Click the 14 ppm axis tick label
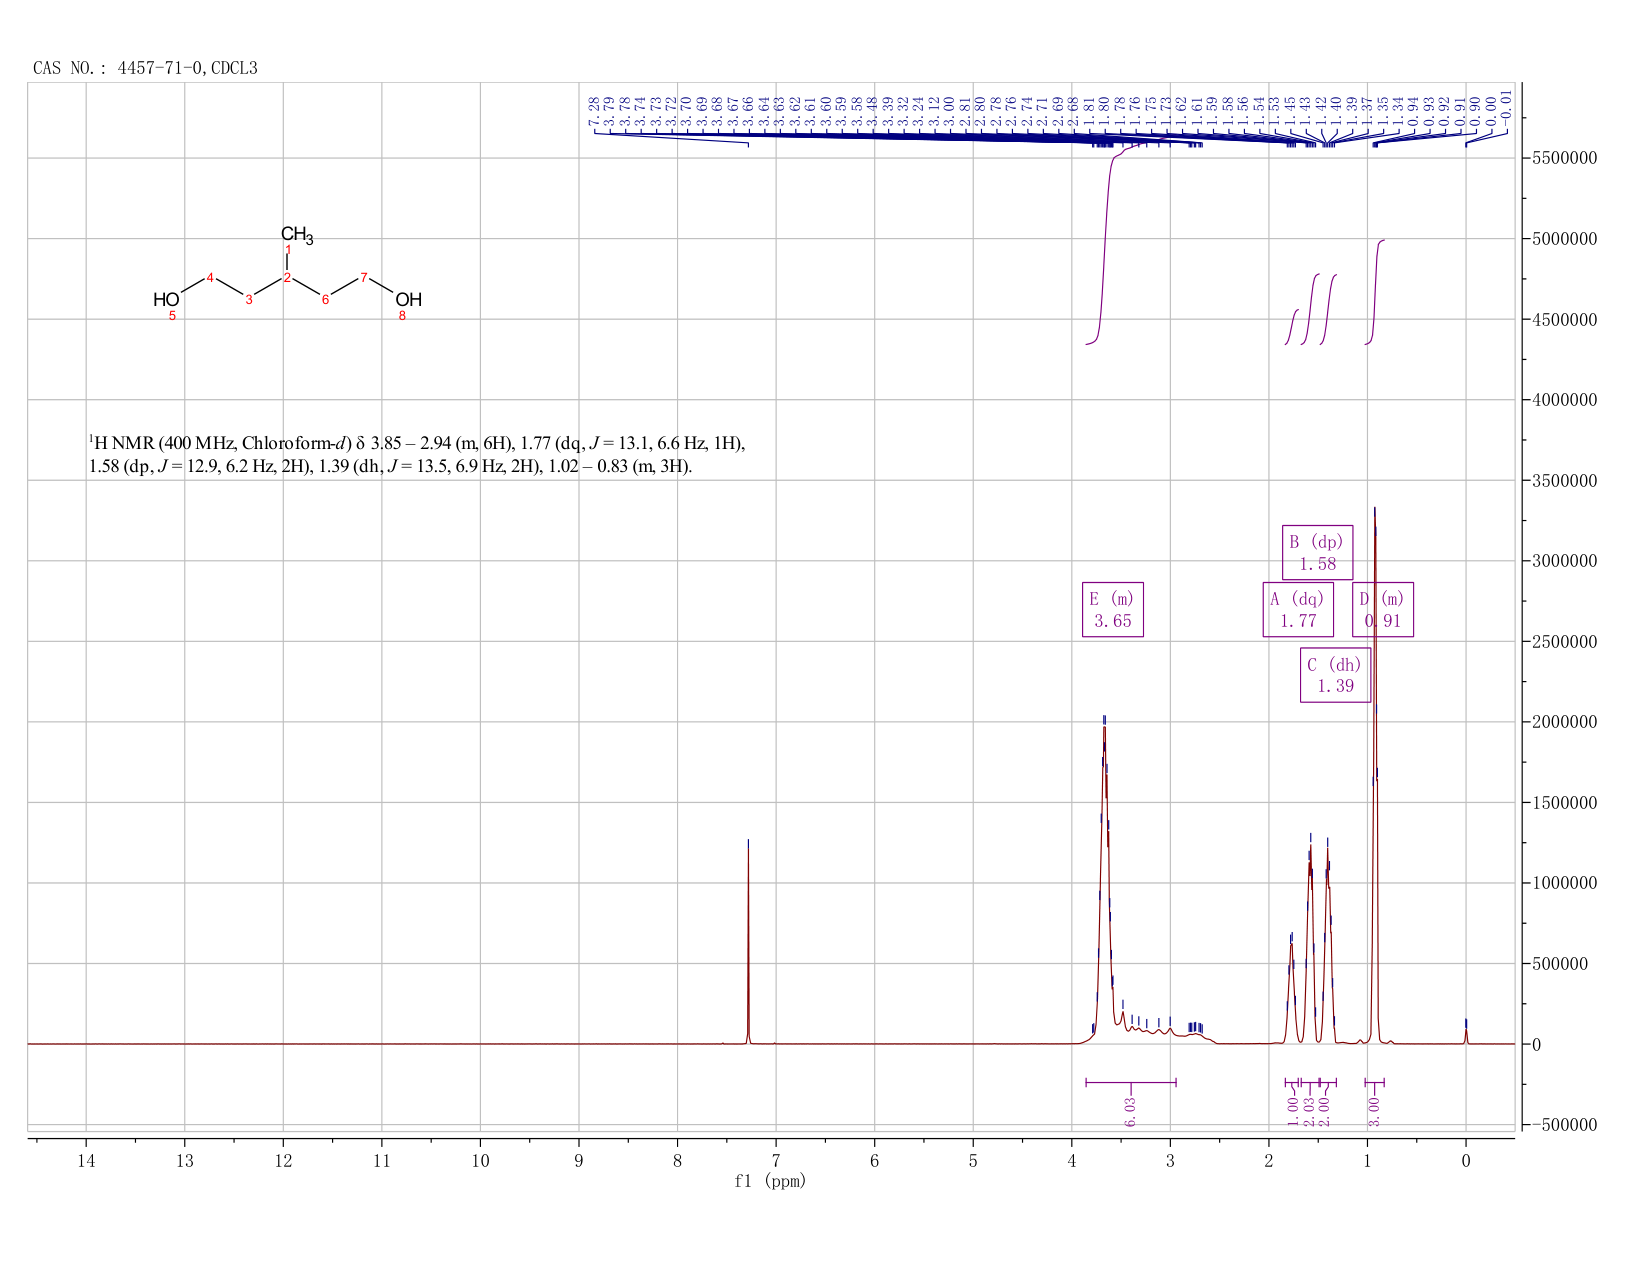 point(86,1160)
